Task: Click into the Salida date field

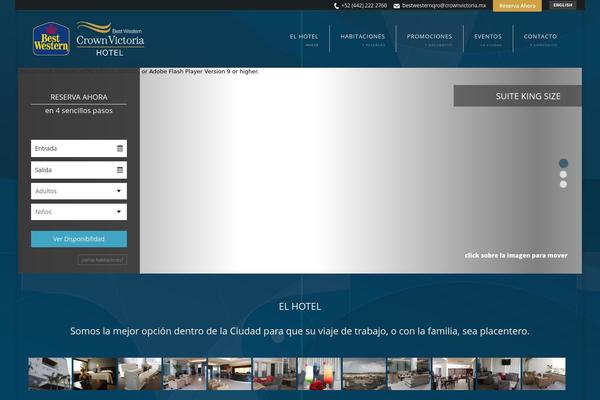Action: coord(79,170)
